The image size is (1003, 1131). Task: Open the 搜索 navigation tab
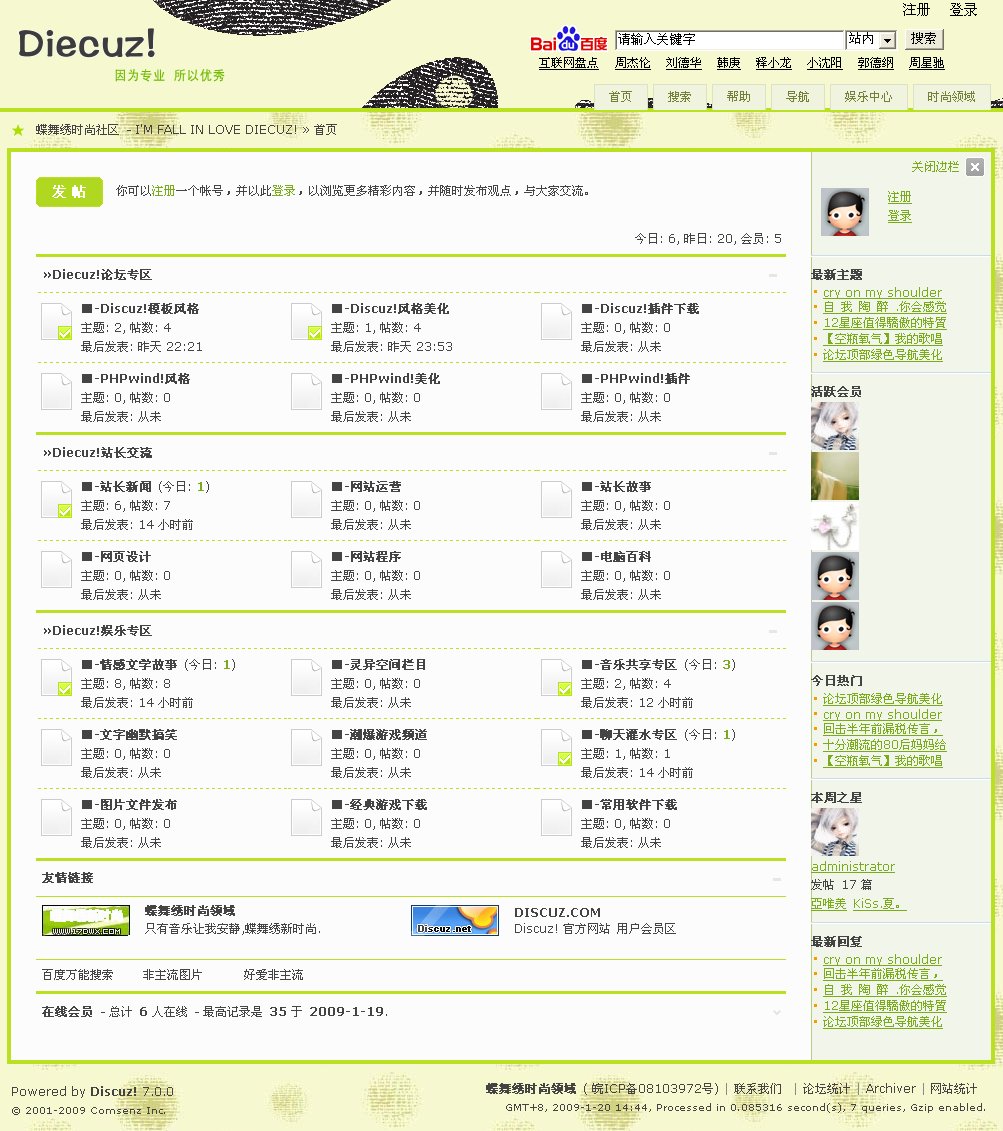[x=679, y=97]
